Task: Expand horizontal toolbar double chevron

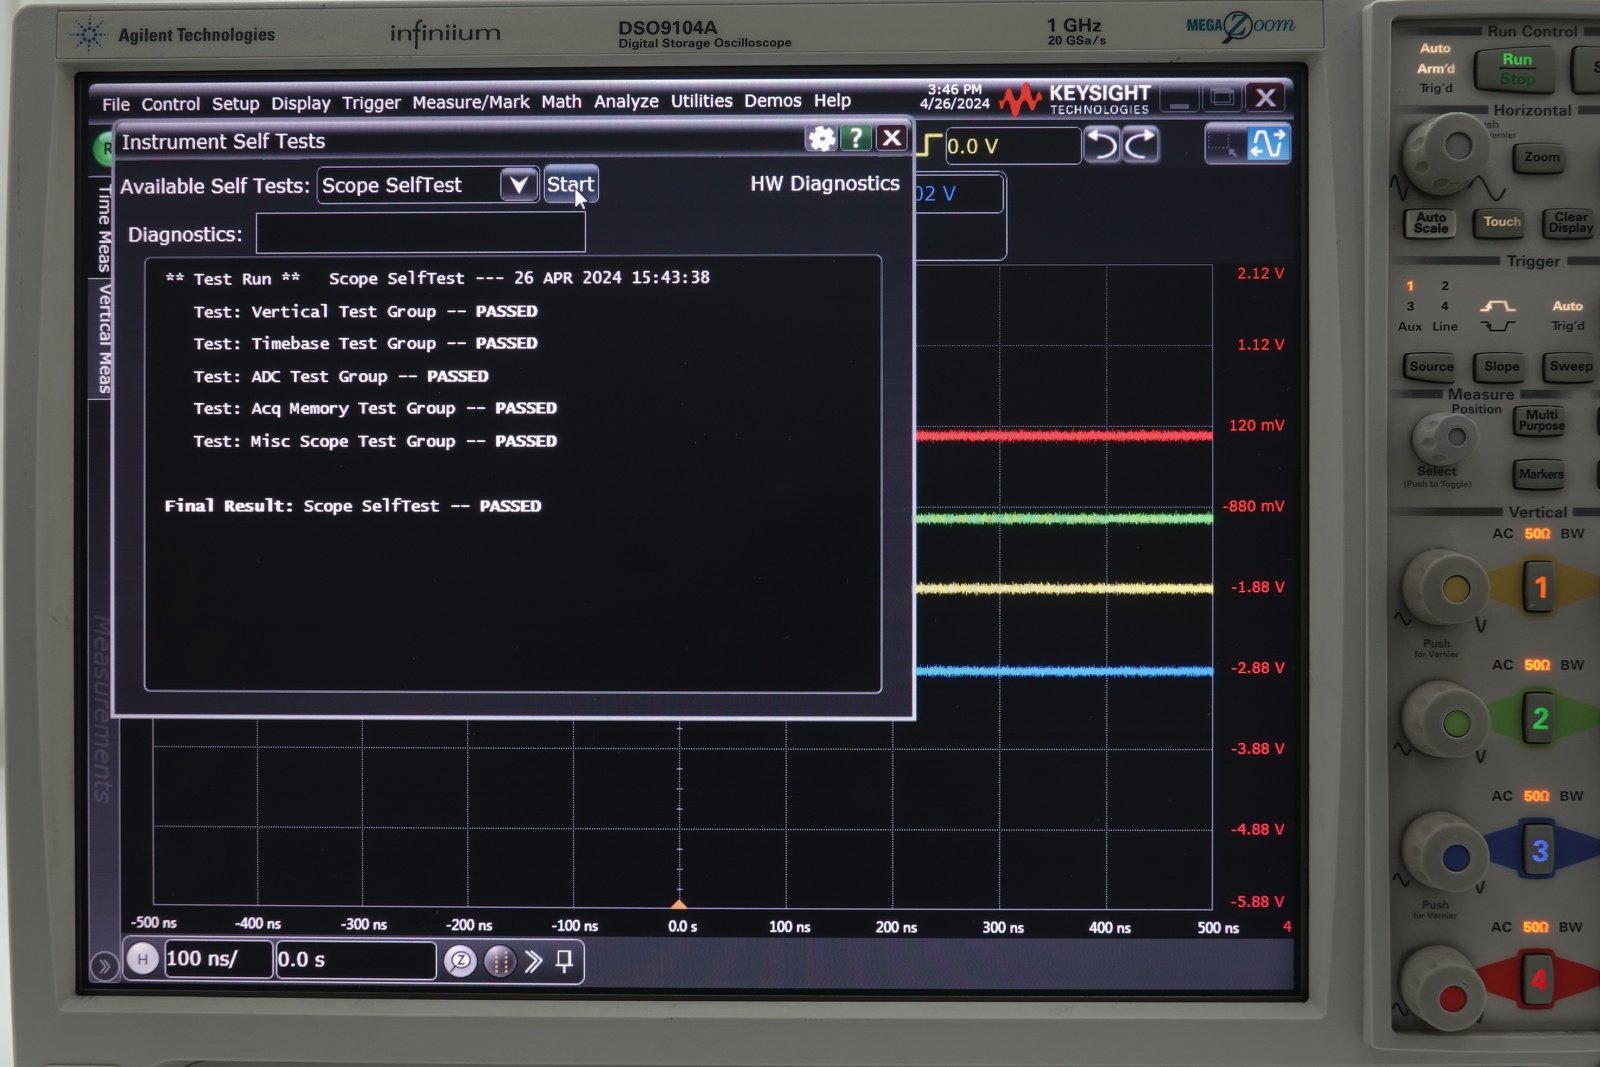Action: [534, 962]
